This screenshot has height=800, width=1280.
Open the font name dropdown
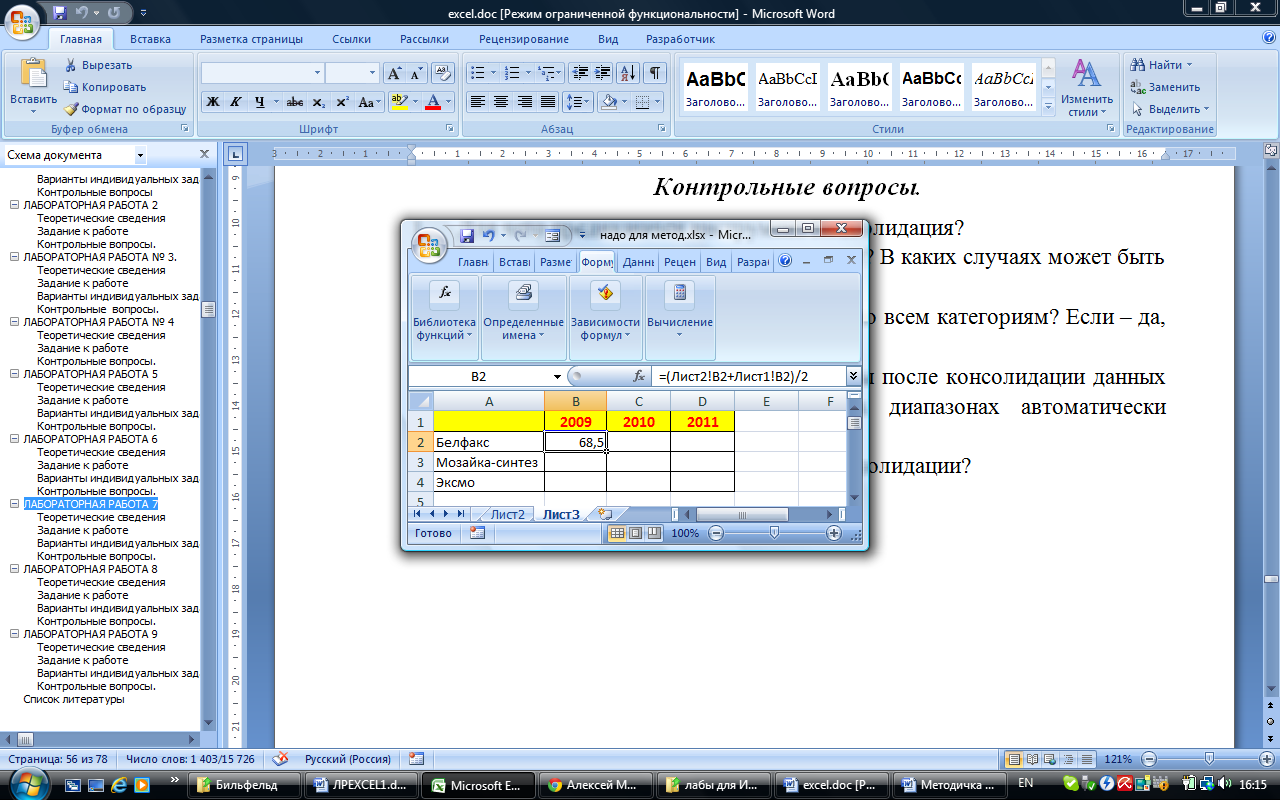tap(317, 73)
